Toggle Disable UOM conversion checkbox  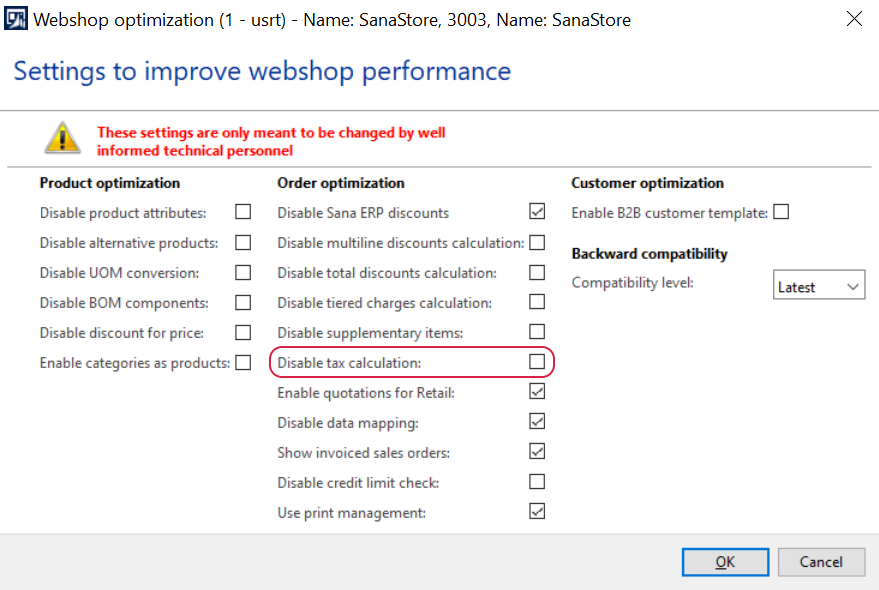243,272
